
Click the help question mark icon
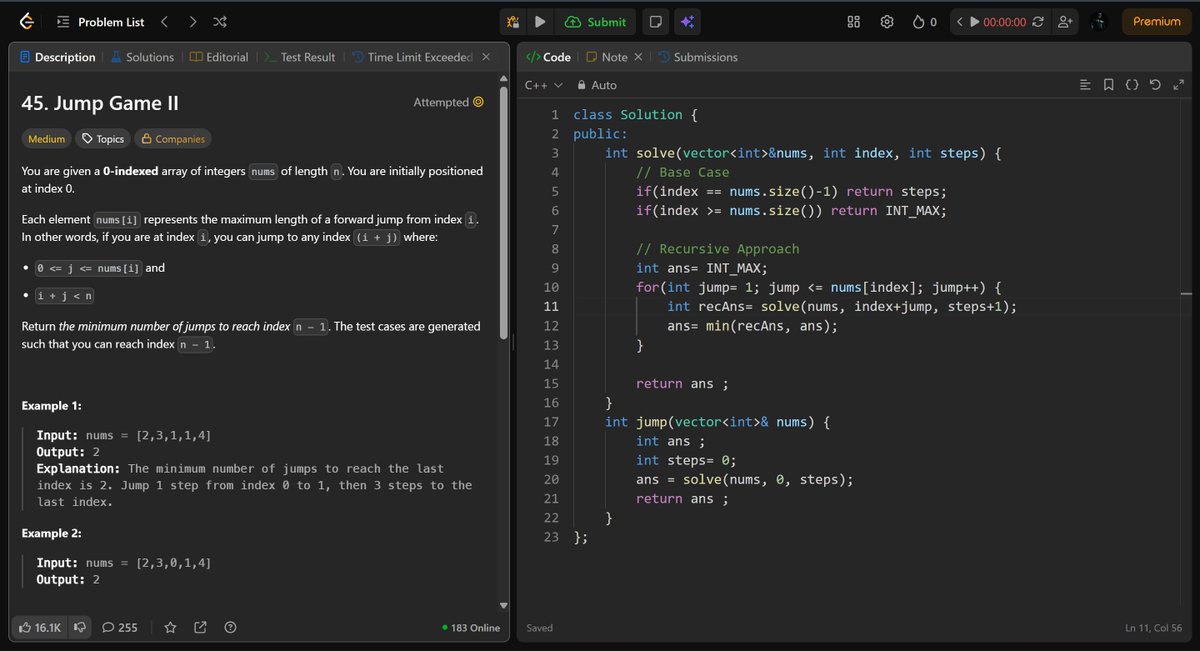tap(230, 628)
